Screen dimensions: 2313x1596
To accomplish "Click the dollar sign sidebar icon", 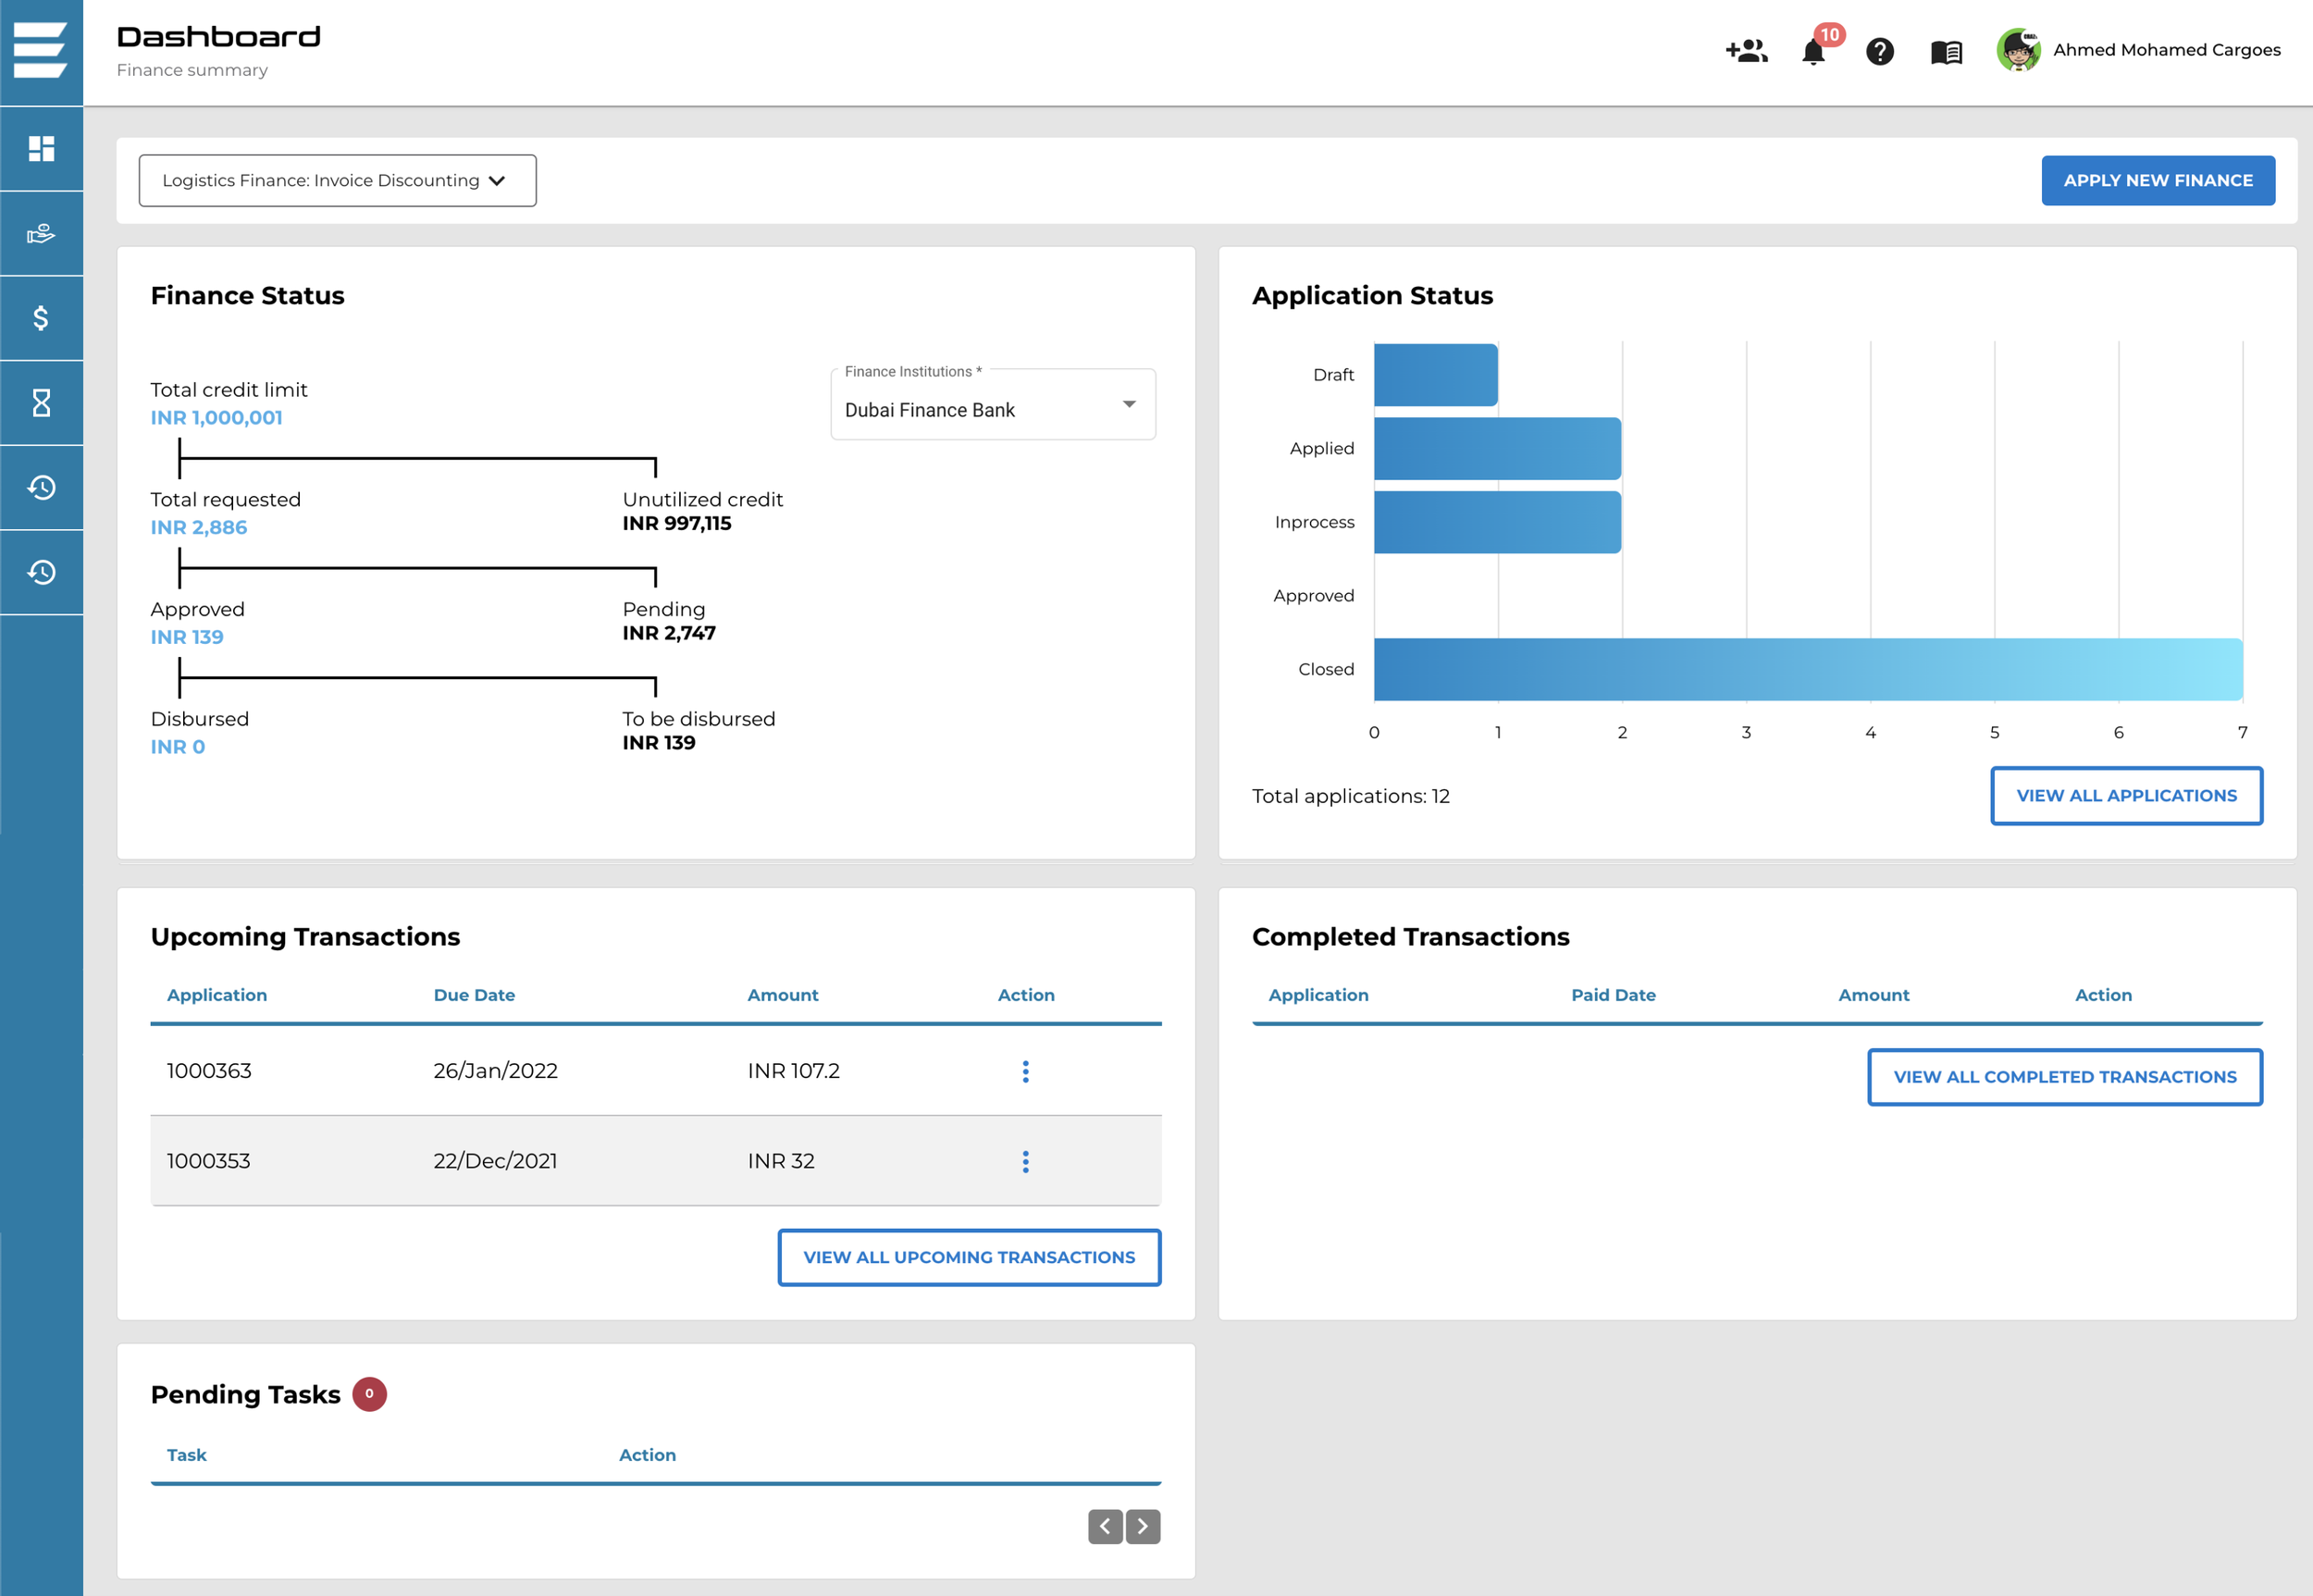I will [x=41, y=318].
